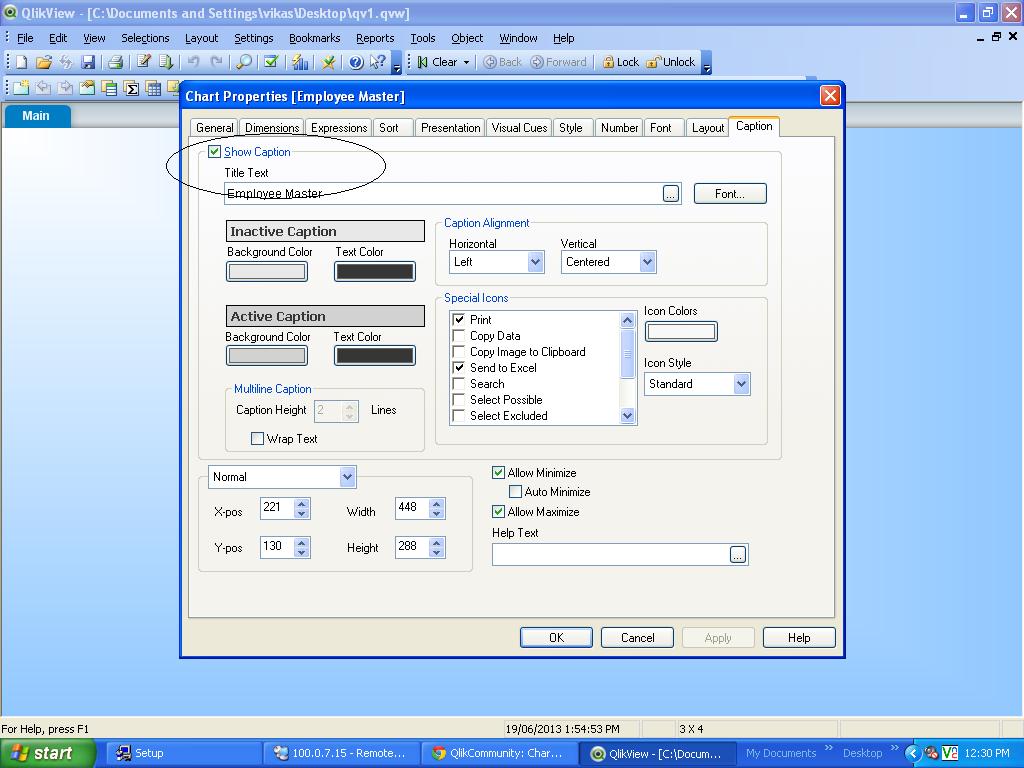Toggle the Auto Minimize checkbox
The image size is (1024, 768).
(x=516, y=492)
